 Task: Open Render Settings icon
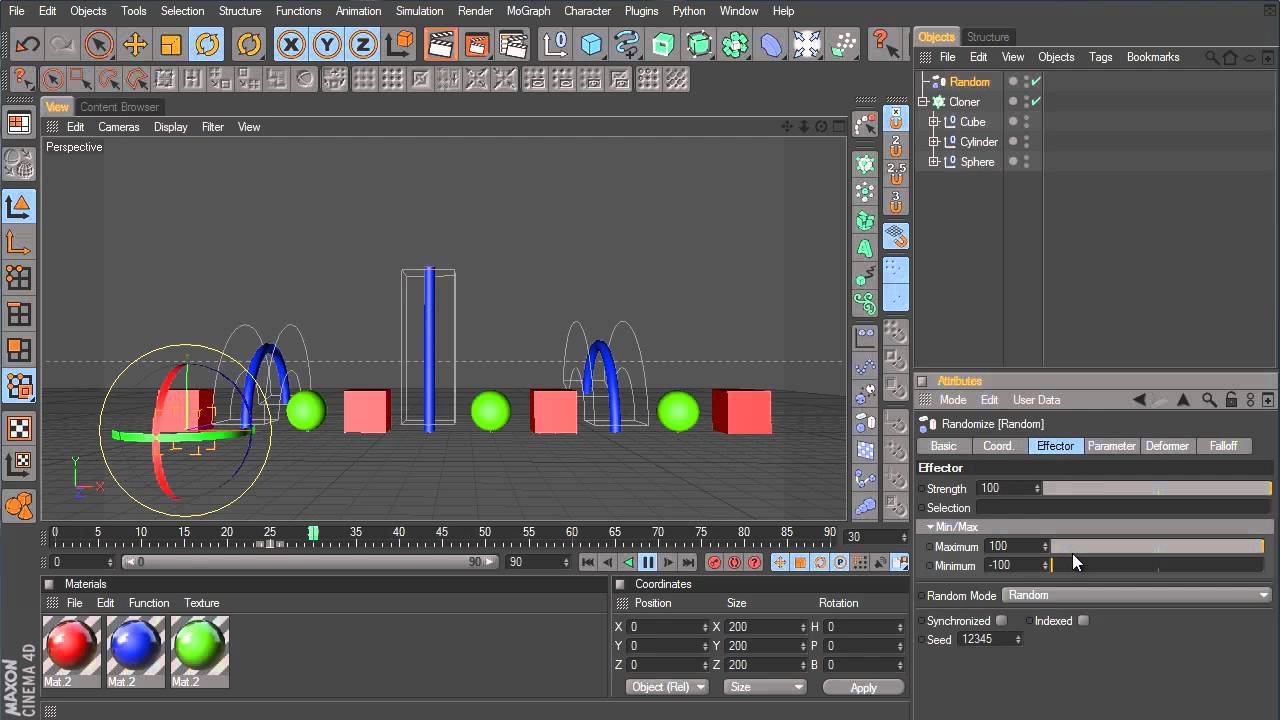click(x=513, y=44)
